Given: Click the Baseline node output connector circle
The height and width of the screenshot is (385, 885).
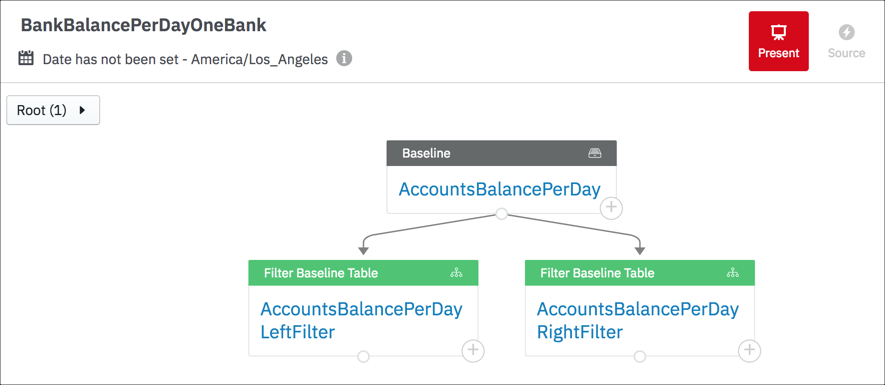Looking at the screenshot, I should click(501, 214).
